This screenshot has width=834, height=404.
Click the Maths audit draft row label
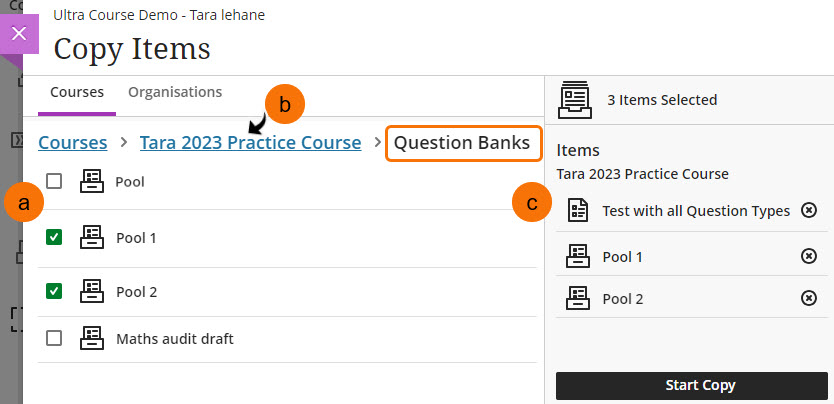pyautogui.click(x=175, y=338)
